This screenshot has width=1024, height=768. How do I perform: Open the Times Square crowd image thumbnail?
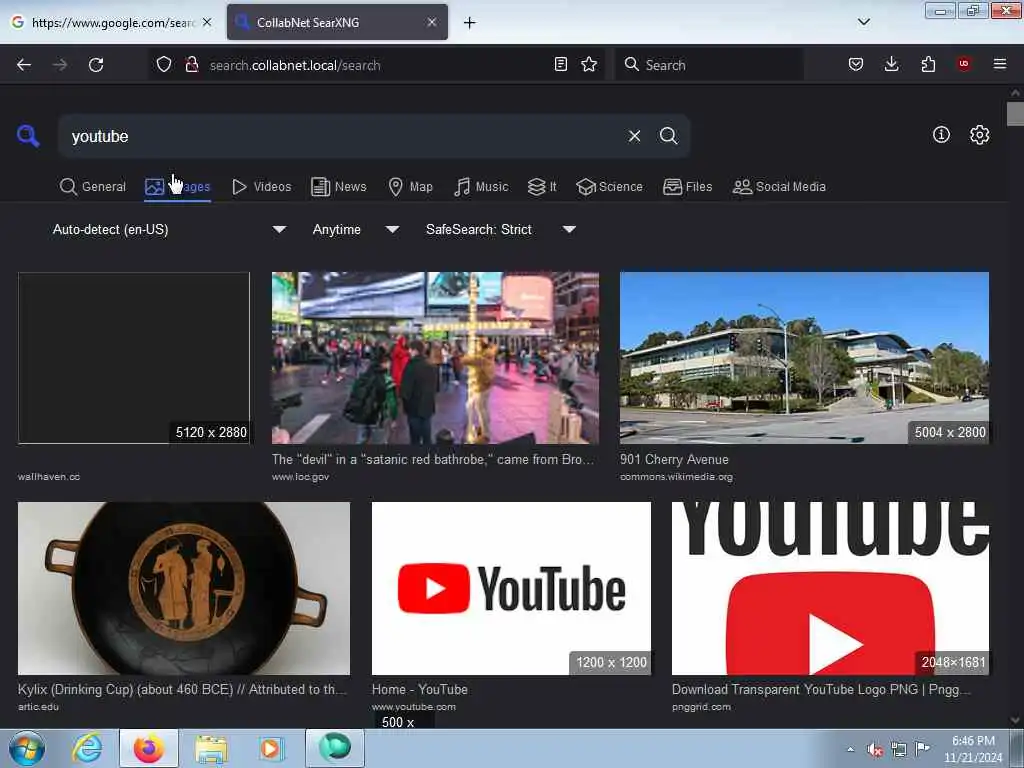[435, 358]
